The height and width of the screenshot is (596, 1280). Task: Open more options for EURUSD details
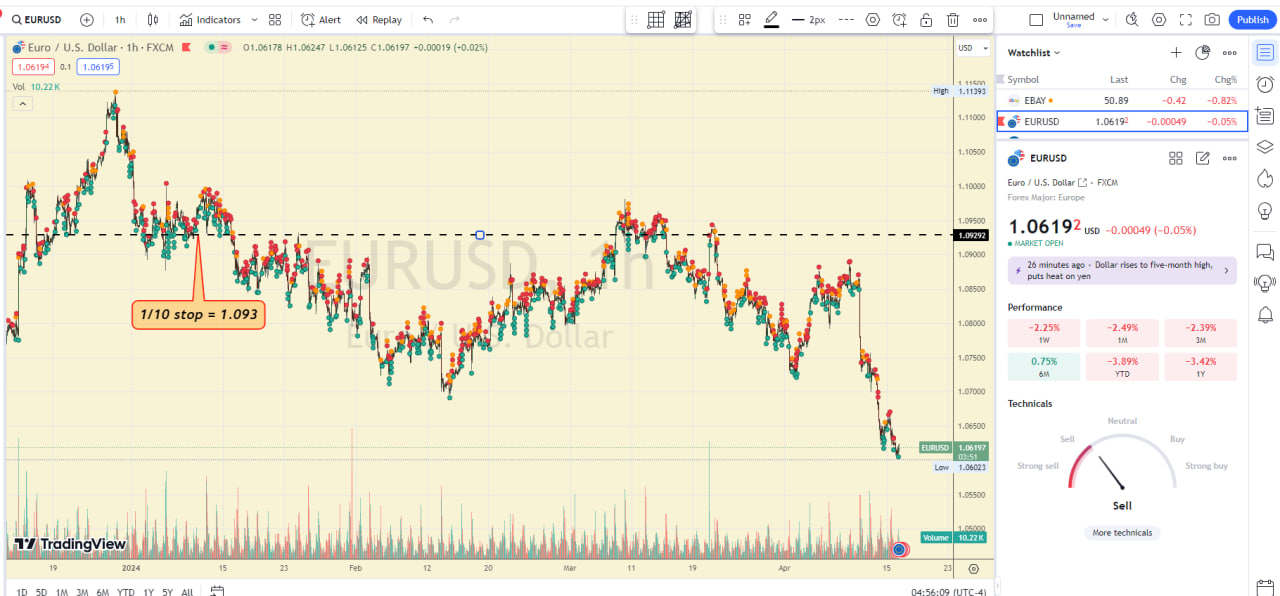[x=1230, y=158]
